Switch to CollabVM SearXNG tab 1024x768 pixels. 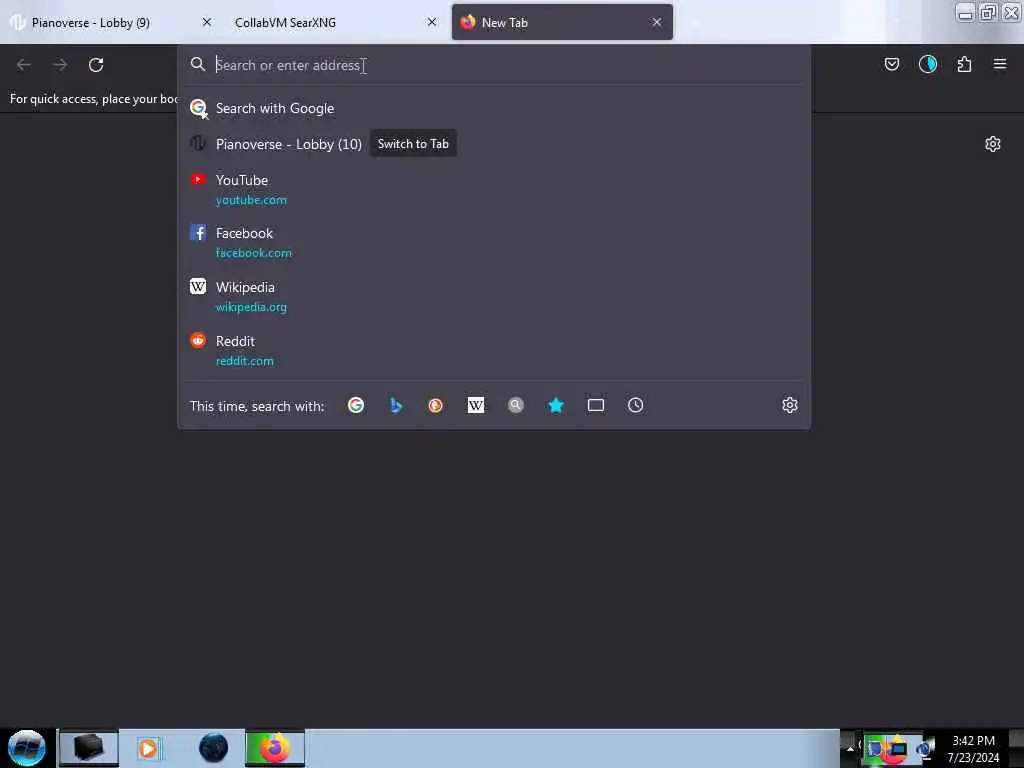(x=336, y=22)
